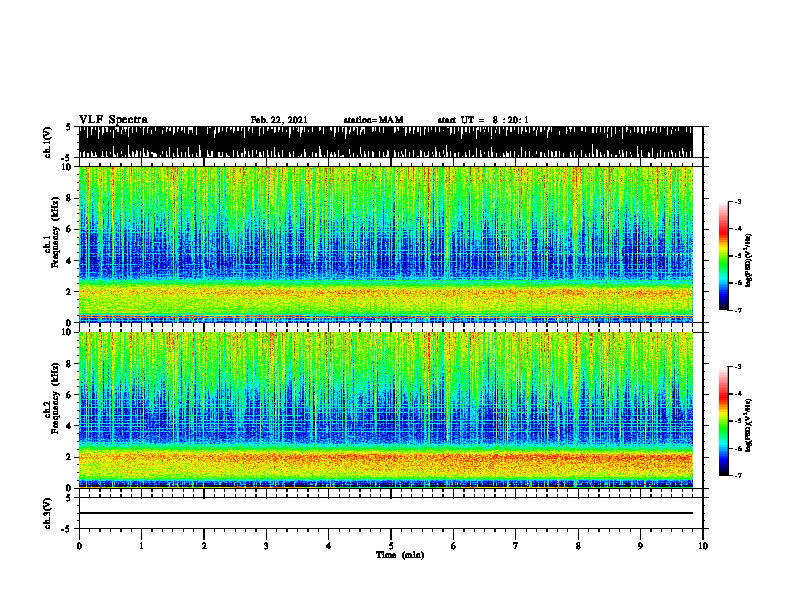This screenshot has height=612, width=792.
Task: Click the "ch.1(V)" waveform axis label
Action: tap(47, 142)
